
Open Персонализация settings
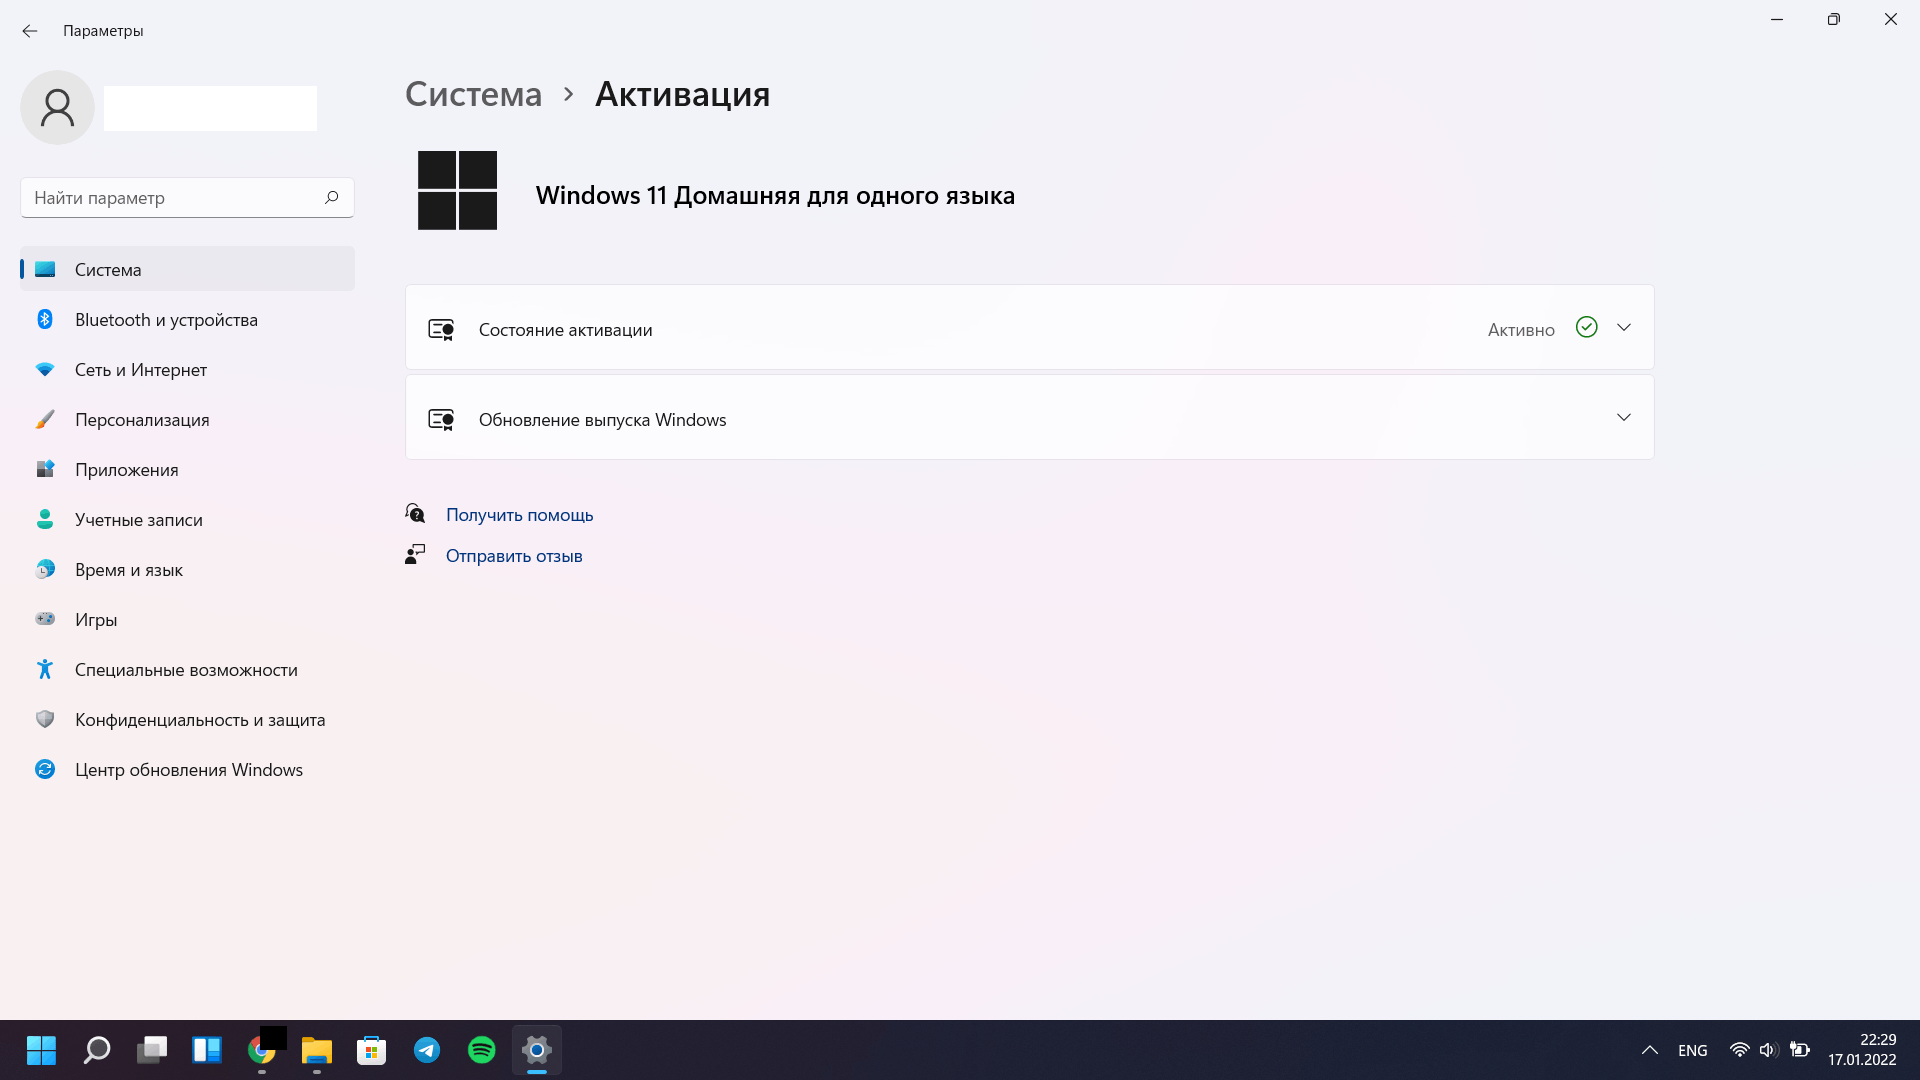tap(187, 419)
